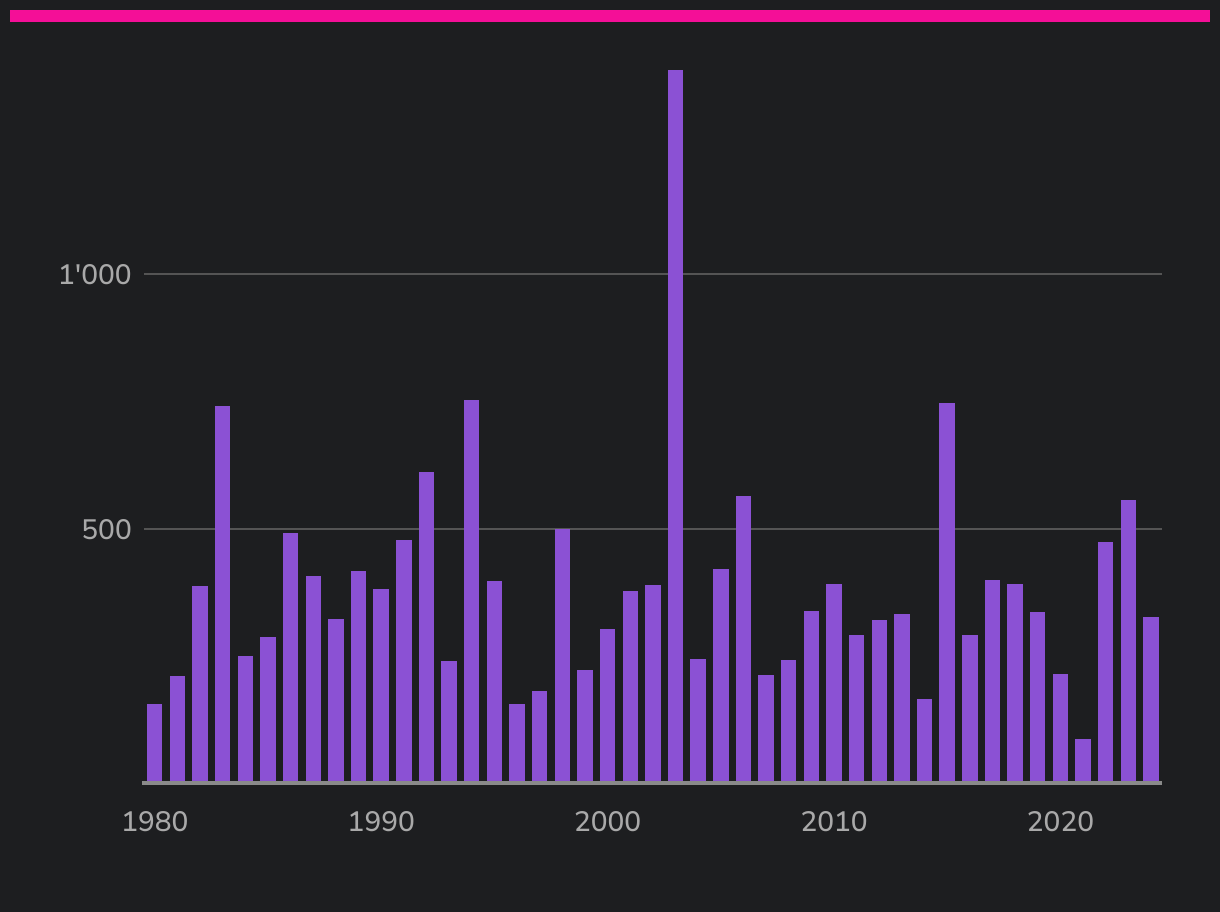1220x912 pixels.
Task: Select the 1992 bar above 500
Action: click(x=426, y=626)
